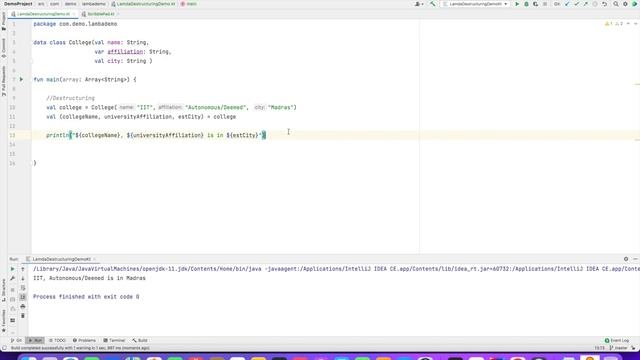
Task: Go to next highlighted error arrow
Action: point(635,24)
